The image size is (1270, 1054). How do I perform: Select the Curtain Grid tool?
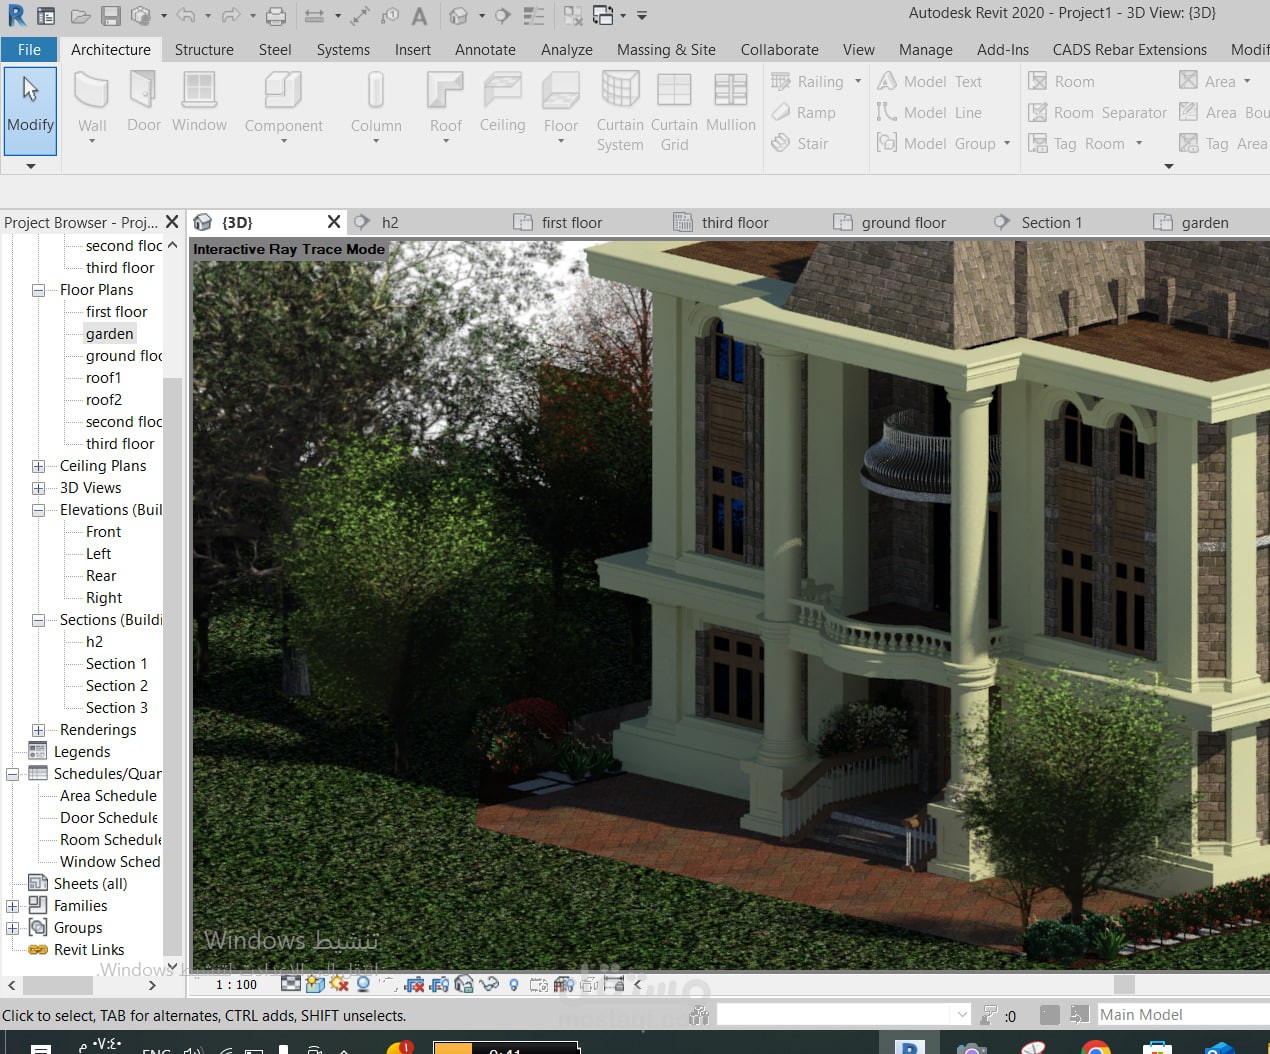pos(674,111)
